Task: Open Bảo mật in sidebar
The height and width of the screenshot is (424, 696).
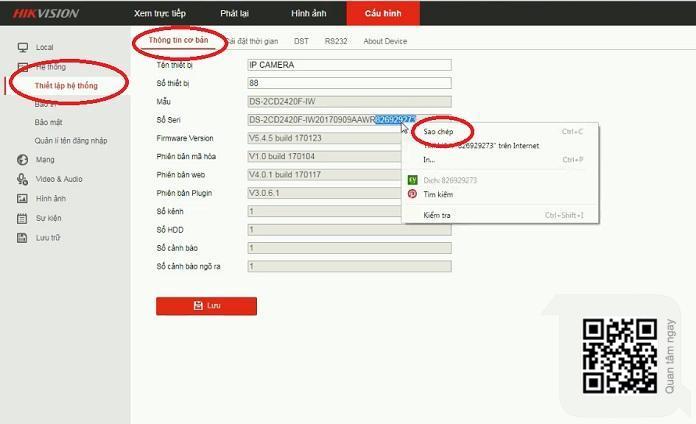Action: coord(48,122)
